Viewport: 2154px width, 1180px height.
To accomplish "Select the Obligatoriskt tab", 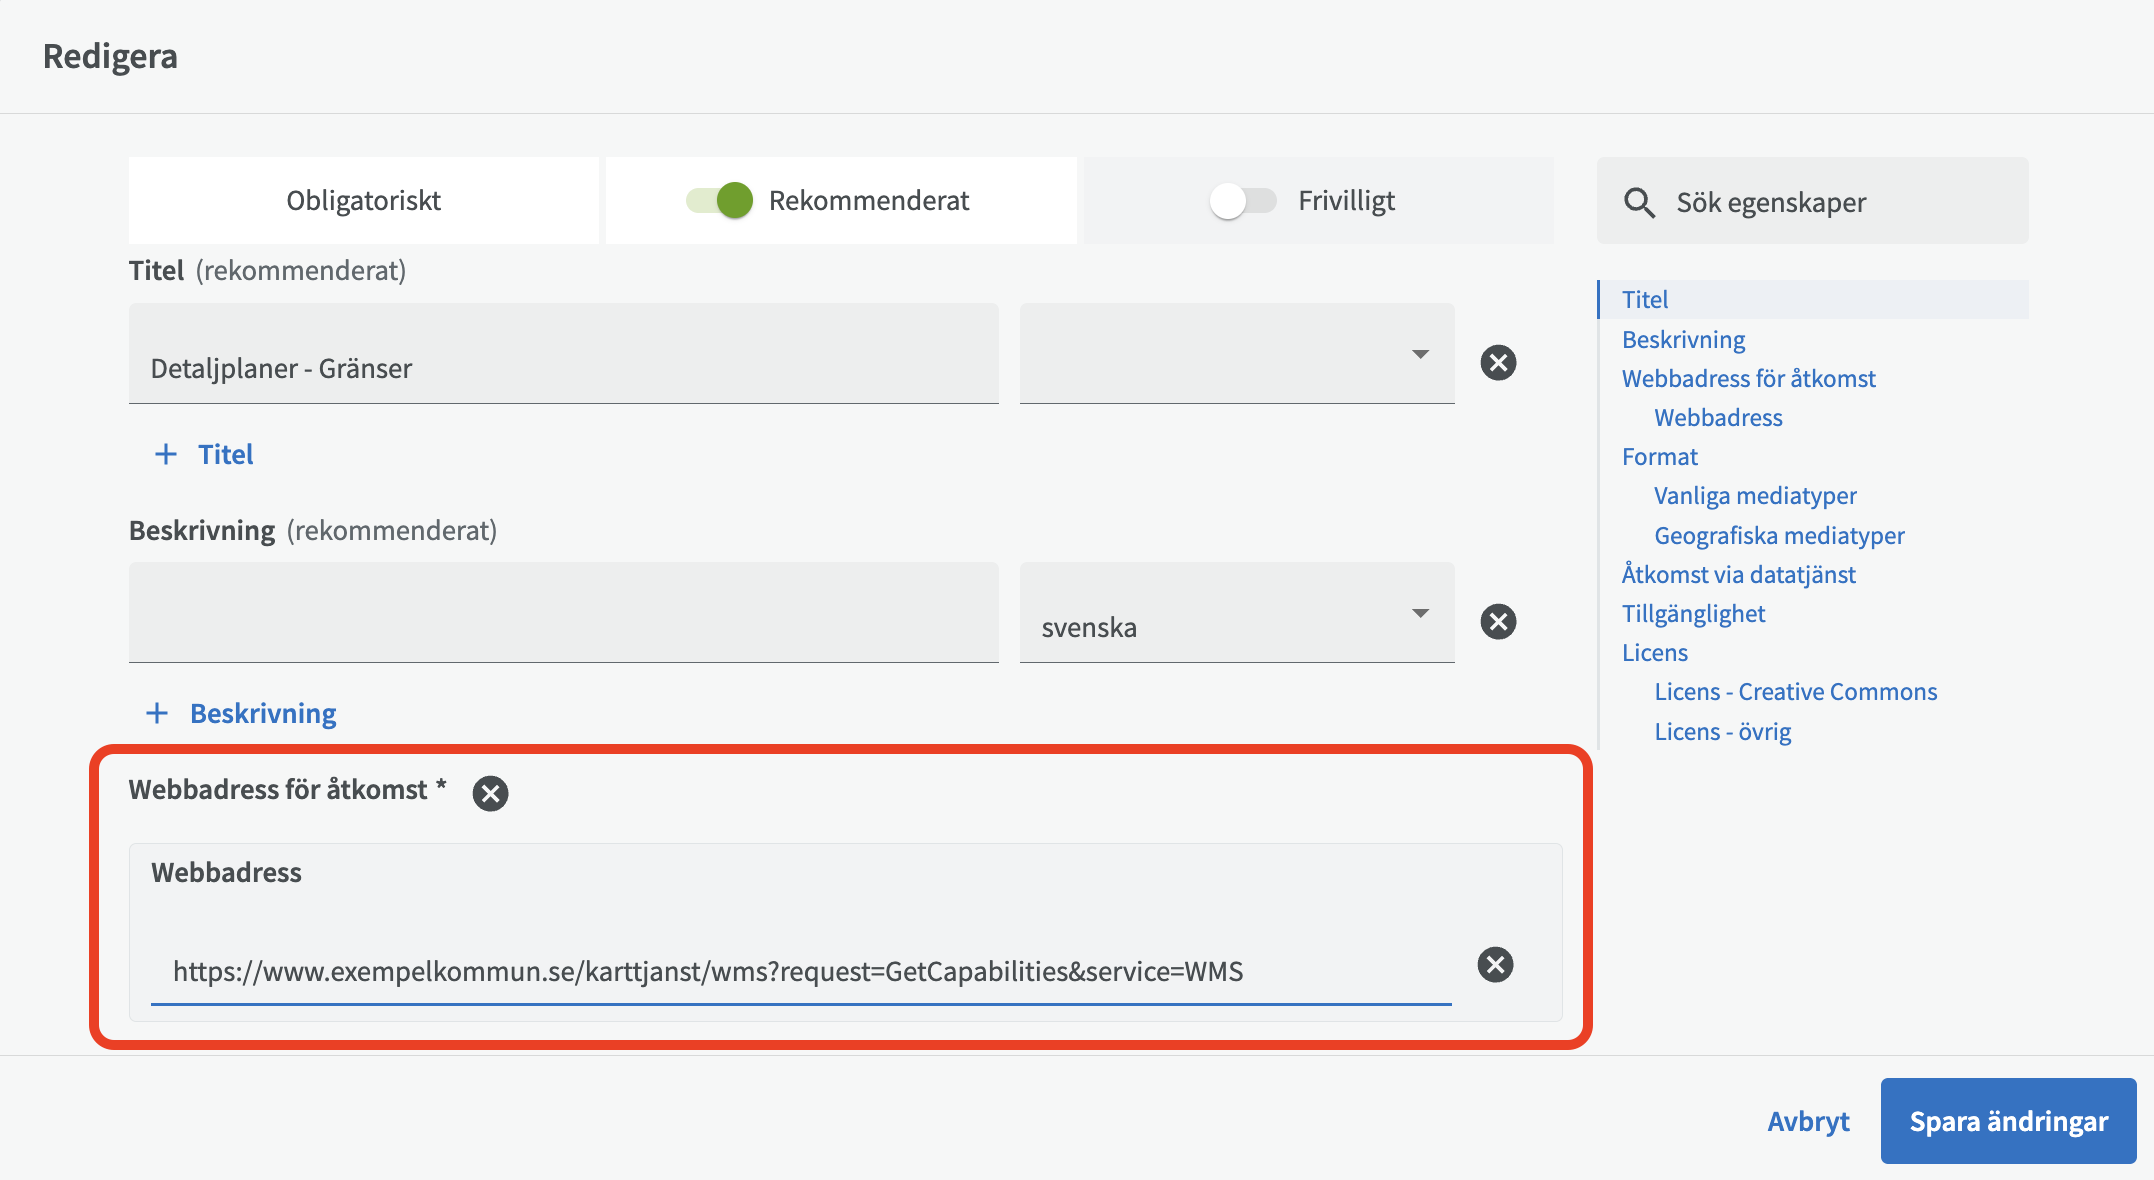I will pyautogui.click(x=363, y=200).
